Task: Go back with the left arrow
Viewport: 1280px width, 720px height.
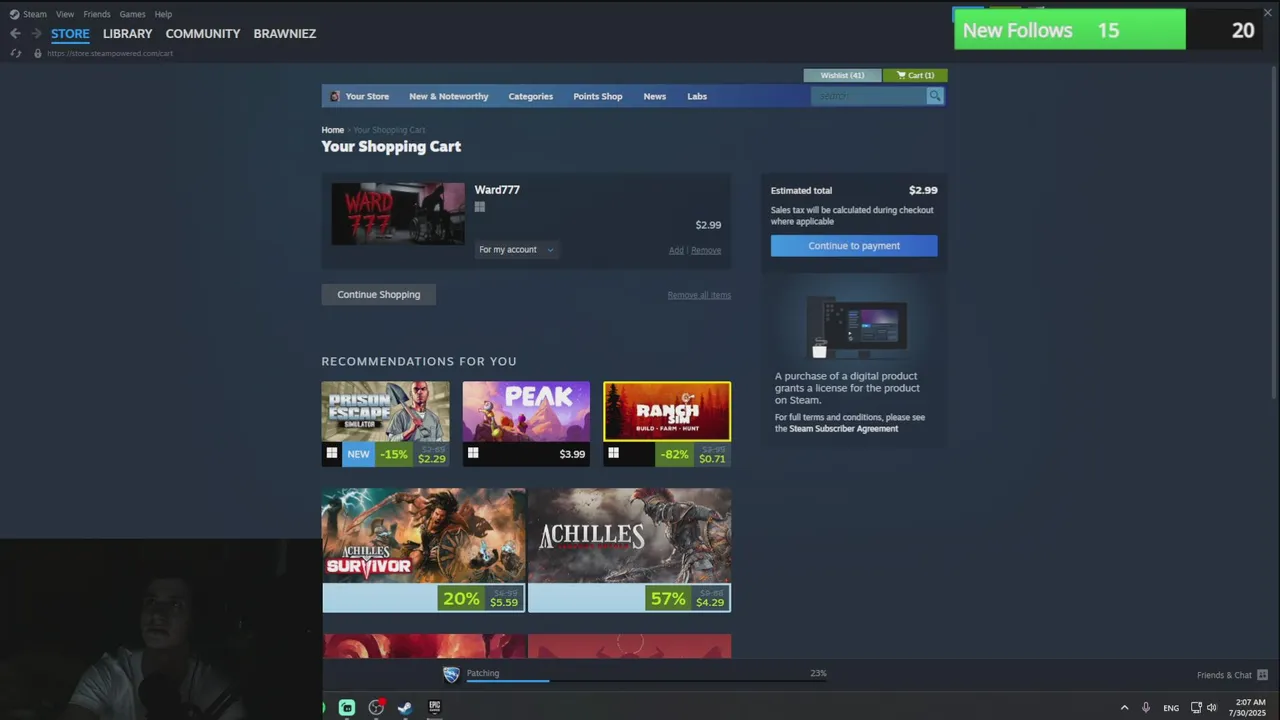Action: pyautogui.click(x=15, y=33)
